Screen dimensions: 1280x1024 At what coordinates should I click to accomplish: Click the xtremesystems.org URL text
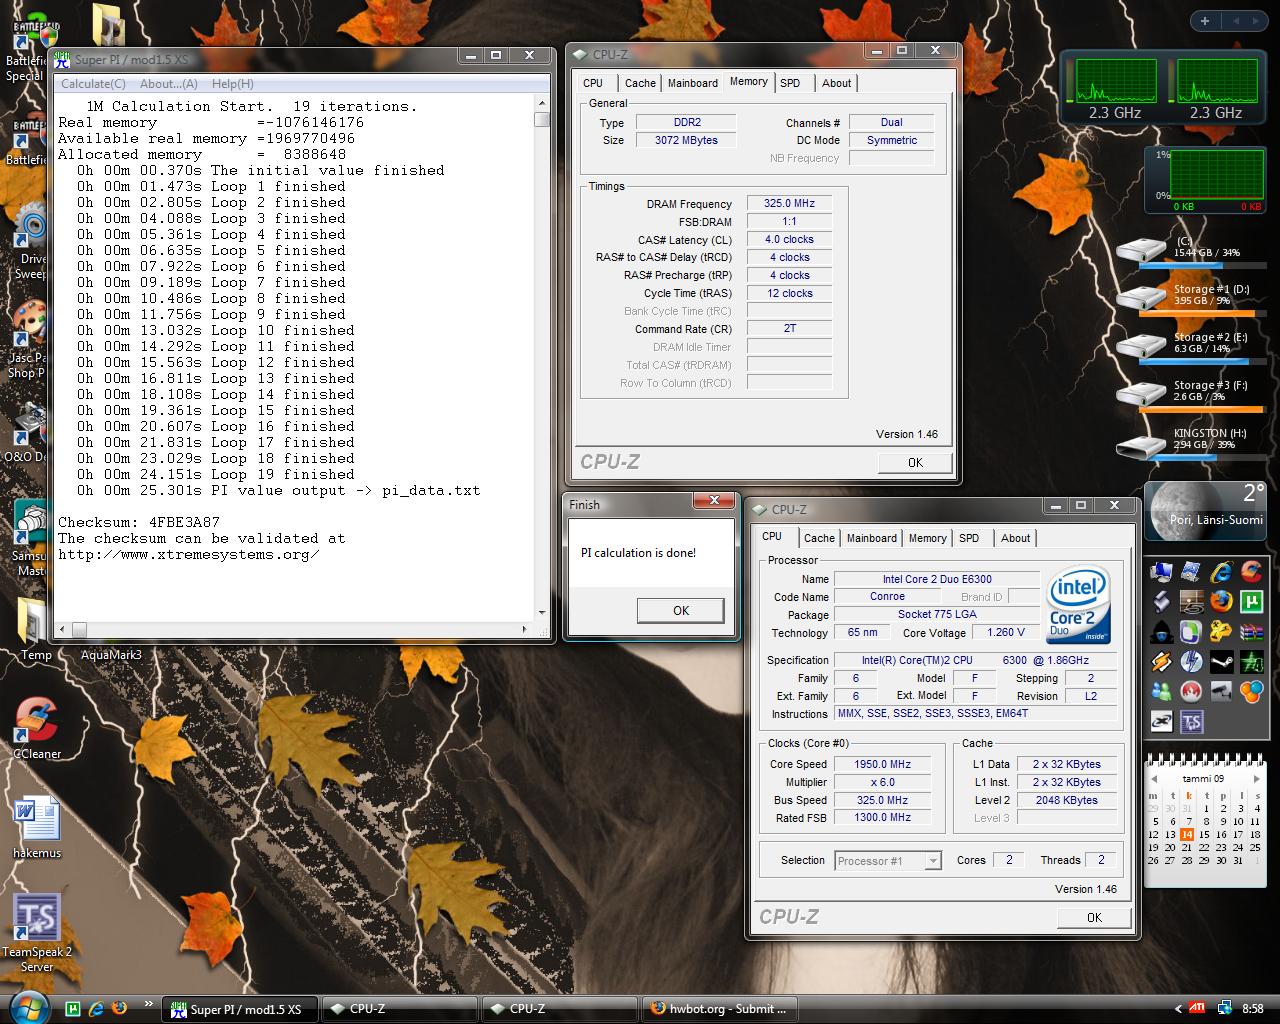click(x=189, y=554)
